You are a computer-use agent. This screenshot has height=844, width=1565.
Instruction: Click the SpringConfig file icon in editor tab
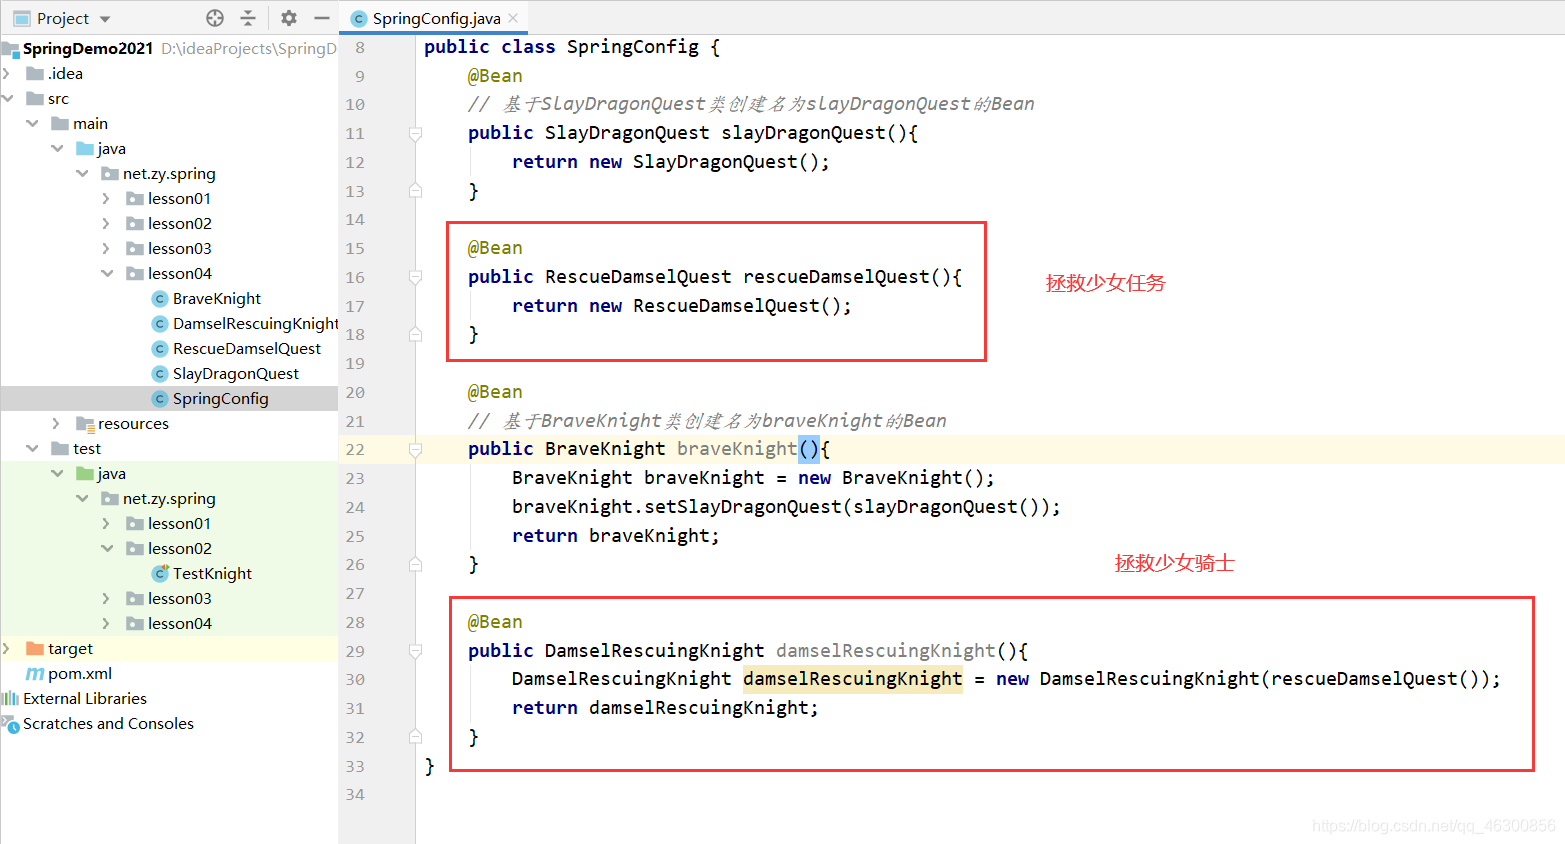click(360, 18)
